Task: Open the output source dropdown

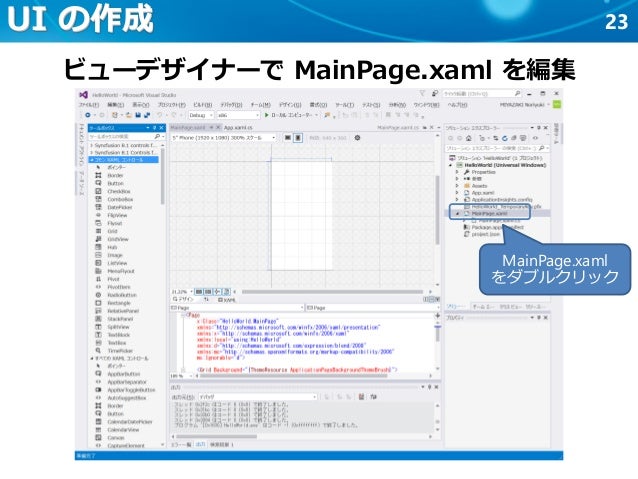Action: click(258, 396)
